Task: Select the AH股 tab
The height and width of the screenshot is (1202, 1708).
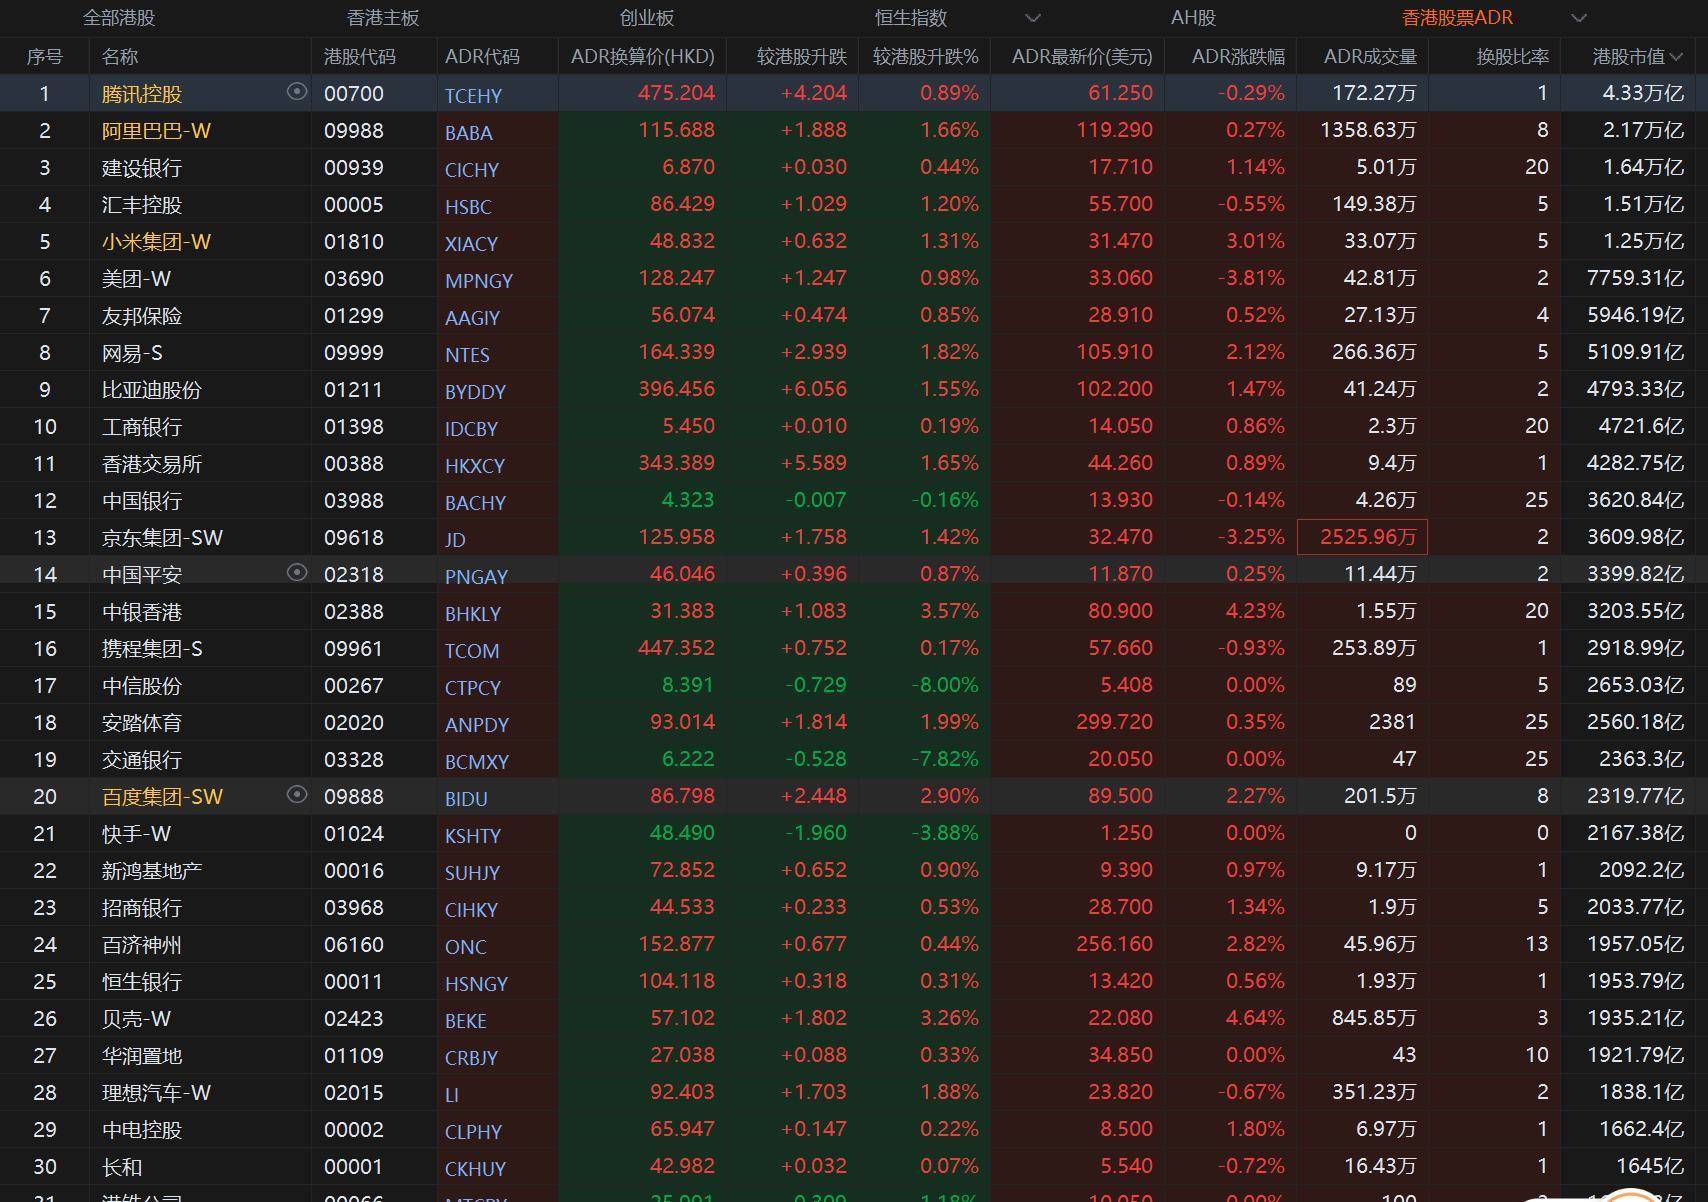Action: (1193, 18)
